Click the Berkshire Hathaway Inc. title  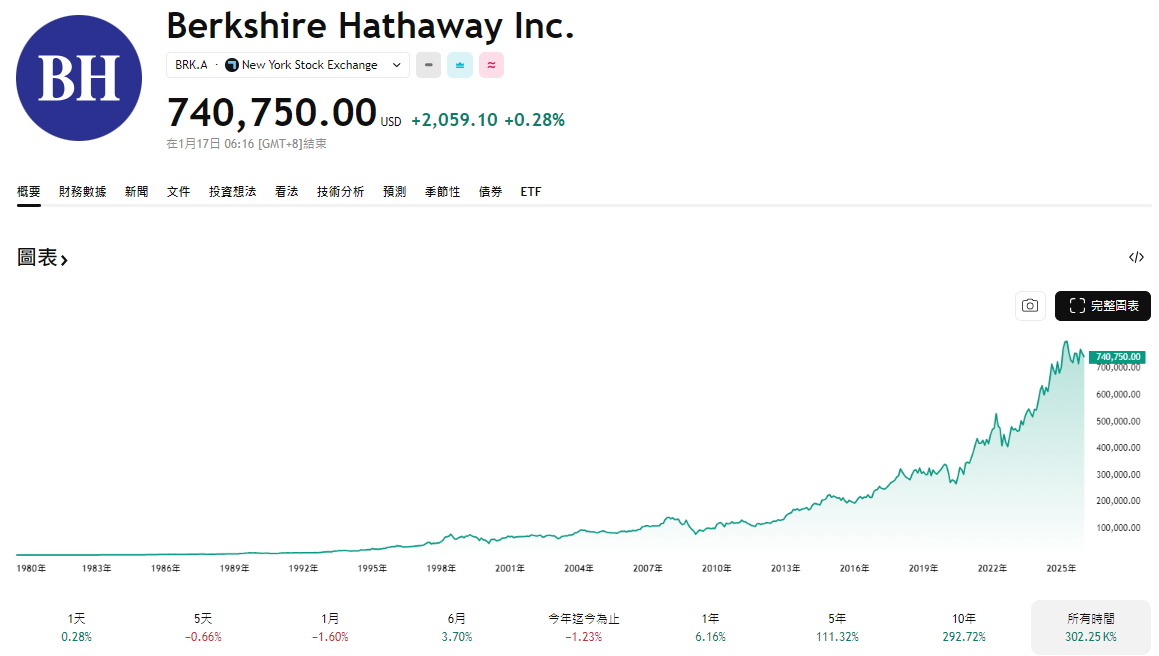[x=370, y=25]
